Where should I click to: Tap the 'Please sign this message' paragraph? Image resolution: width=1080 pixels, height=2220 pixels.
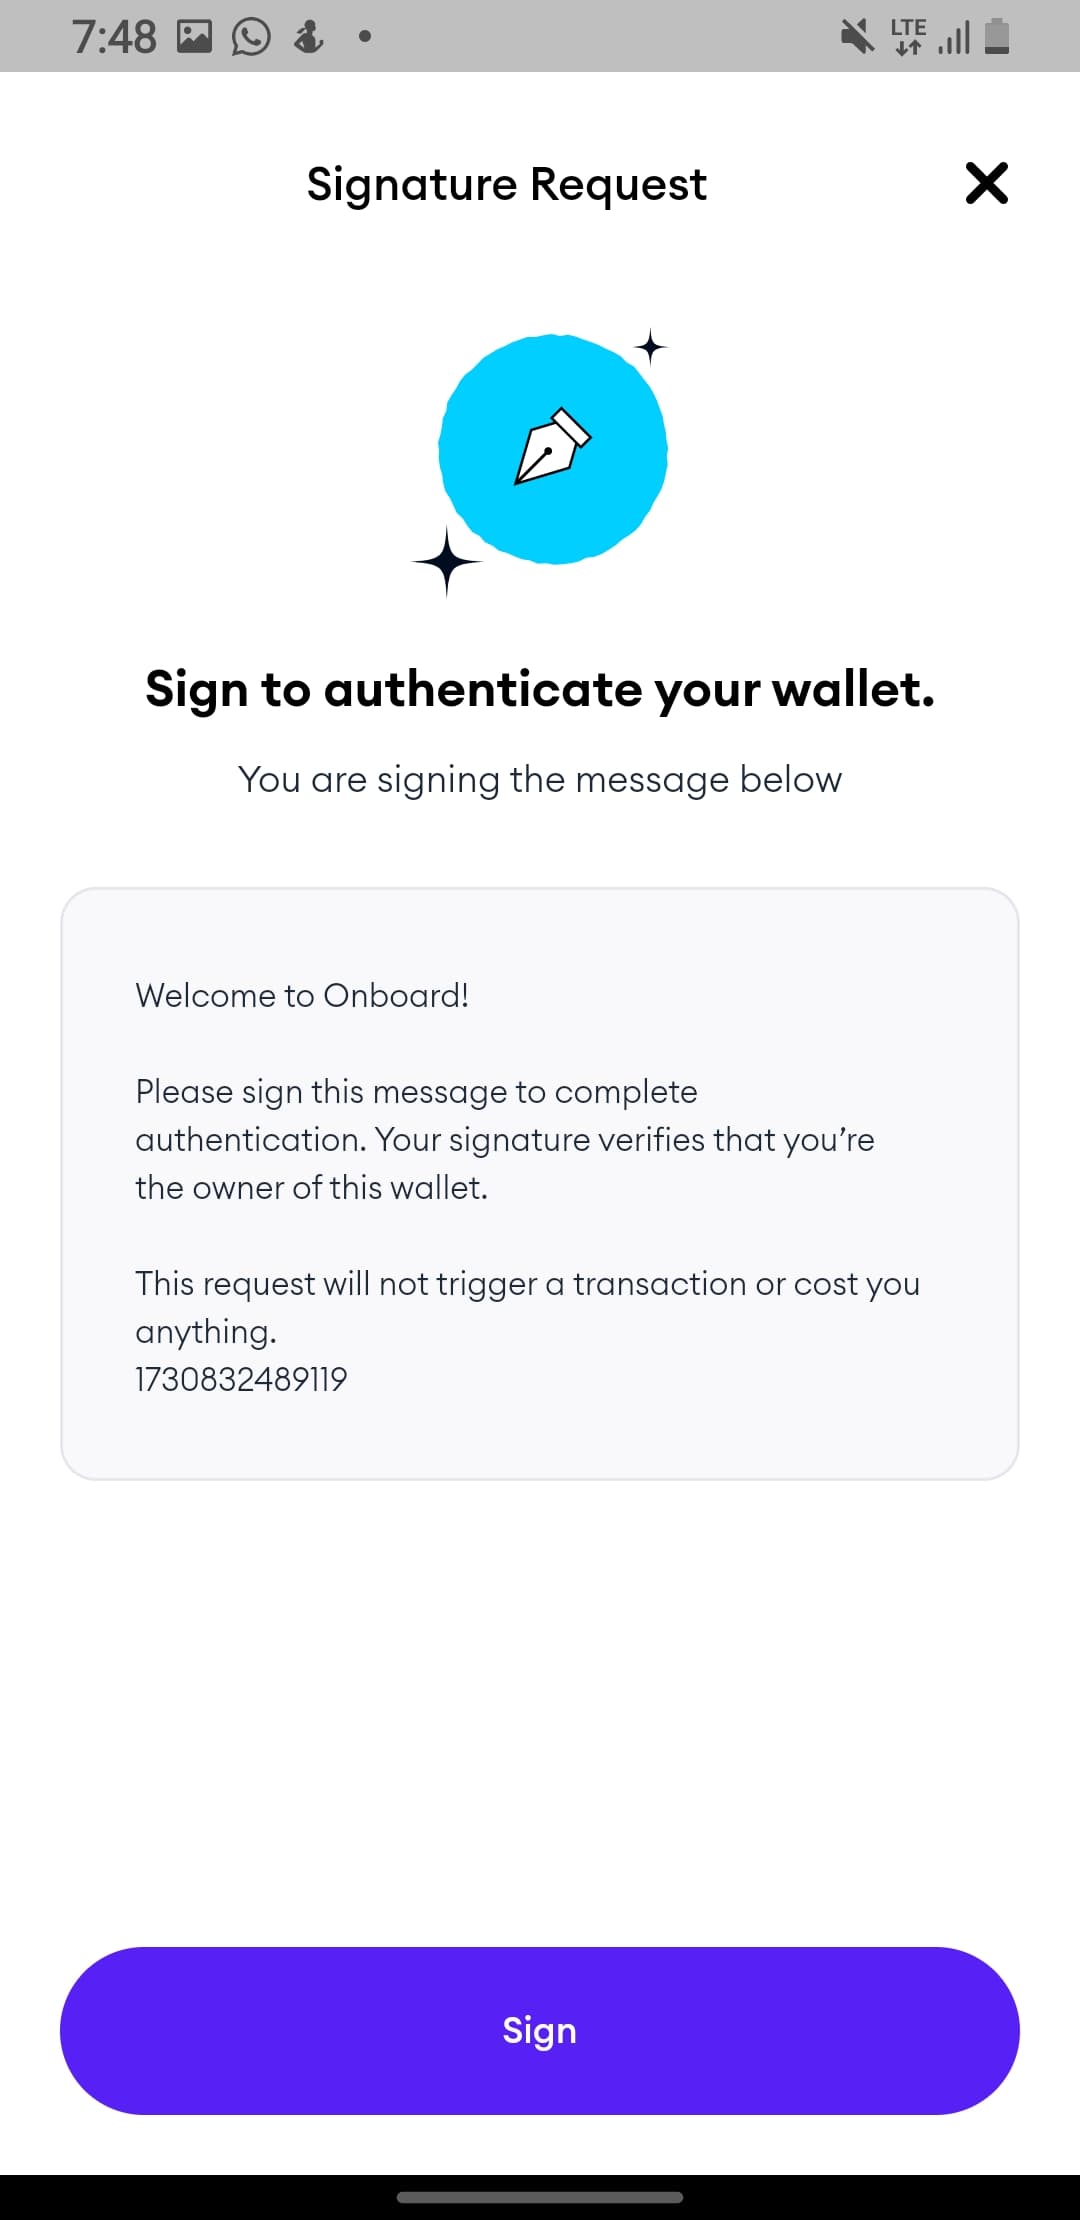pyautogui.click(x=505, y=1139)
